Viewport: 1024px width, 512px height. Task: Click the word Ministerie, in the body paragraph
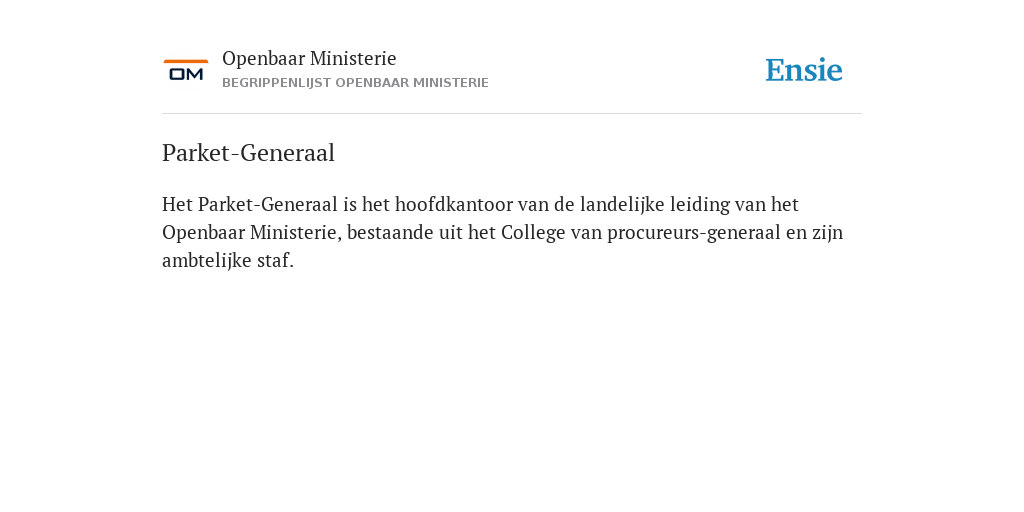pos(296,232)
